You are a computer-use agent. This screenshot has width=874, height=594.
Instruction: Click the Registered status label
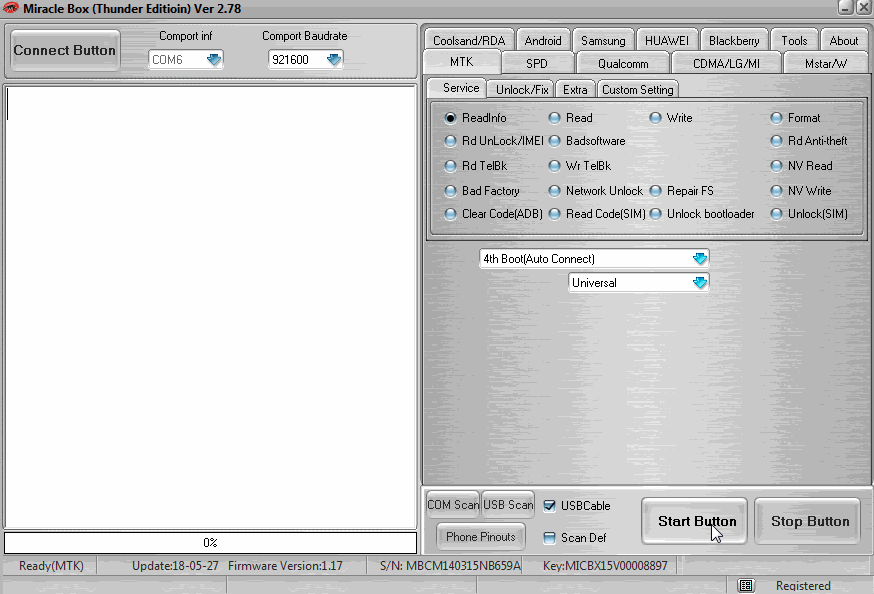803,586
